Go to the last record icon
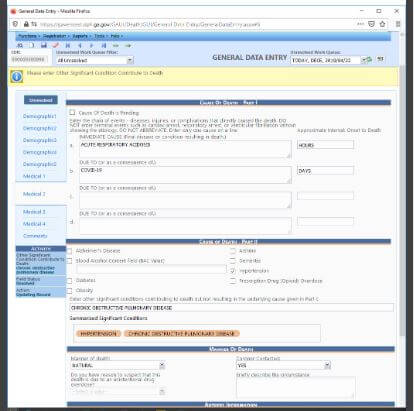This screenshot has height=411, width=414. click(104, 45)
